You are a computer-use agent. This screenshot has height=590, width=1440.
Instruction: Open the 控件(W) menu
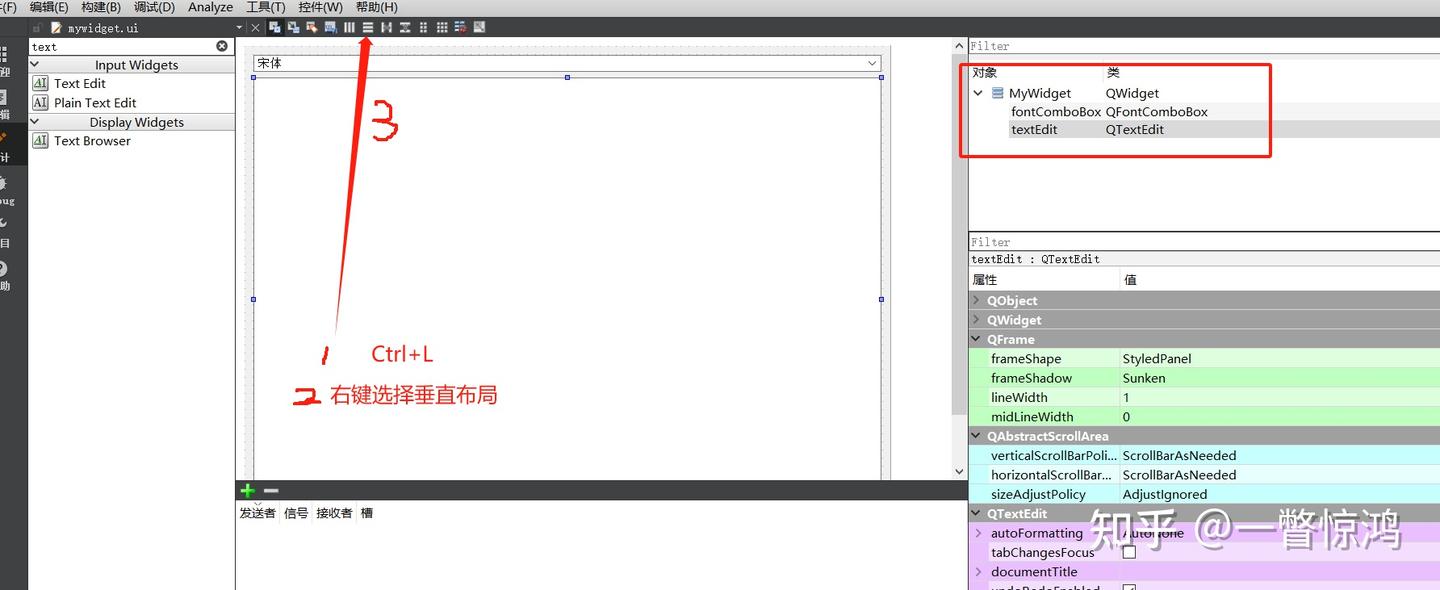click(x=320, y=7)
